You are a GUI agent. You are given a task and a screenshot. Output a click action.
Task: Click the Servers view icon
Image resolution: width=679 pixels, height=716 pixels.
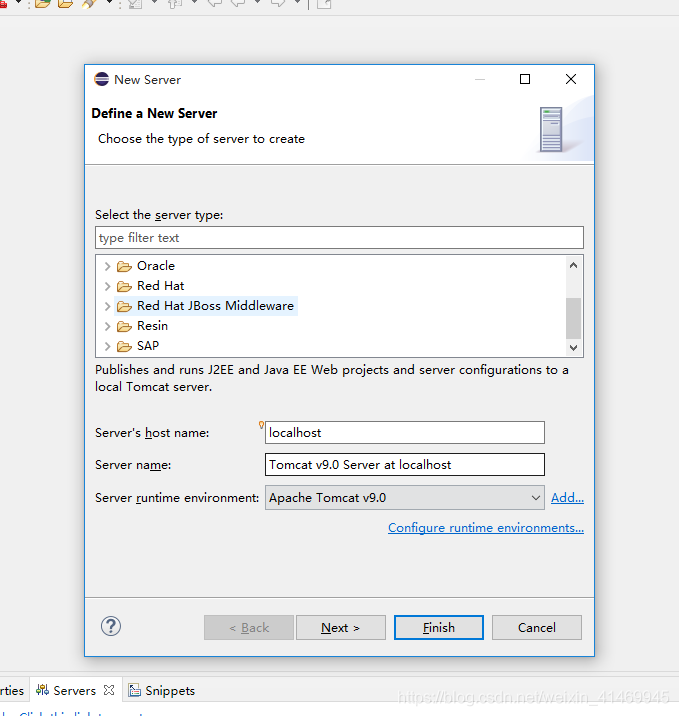click(42, 690)
